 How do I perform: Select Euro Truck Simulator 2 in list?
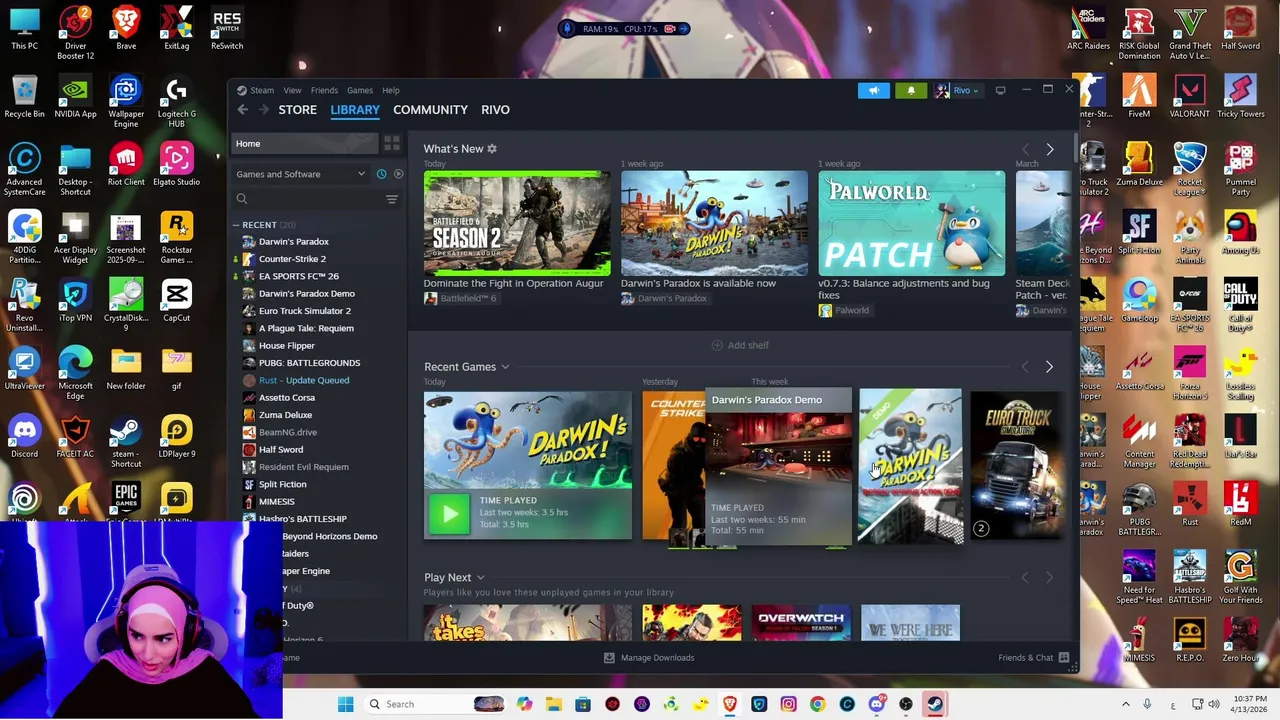coord(304,311)
